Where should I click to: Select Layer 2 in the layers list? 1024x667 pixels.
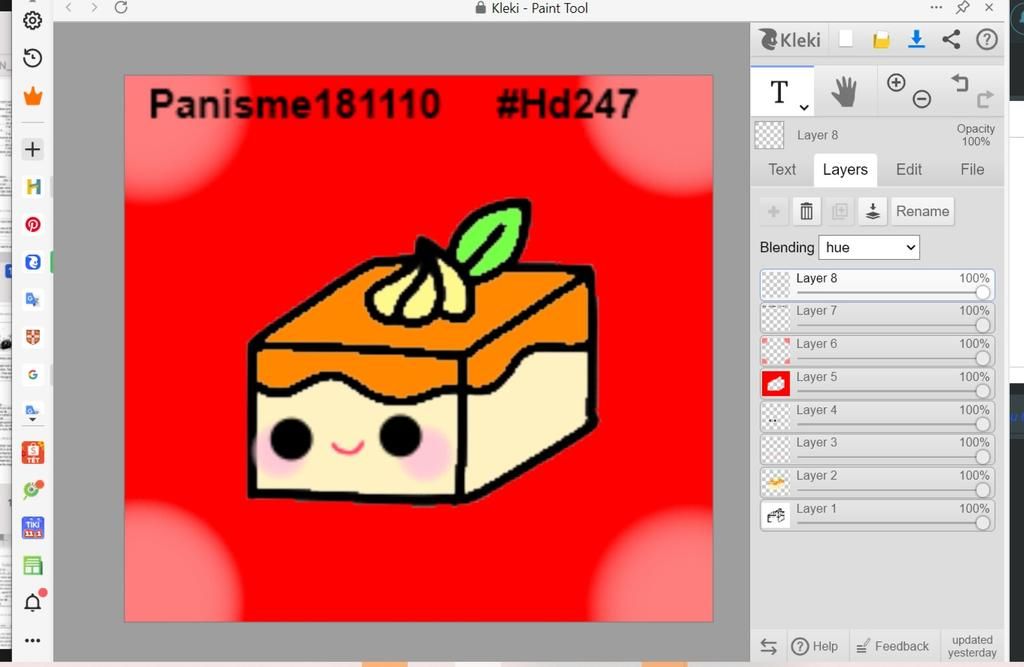pyautogui.click(x=877, y=483)
